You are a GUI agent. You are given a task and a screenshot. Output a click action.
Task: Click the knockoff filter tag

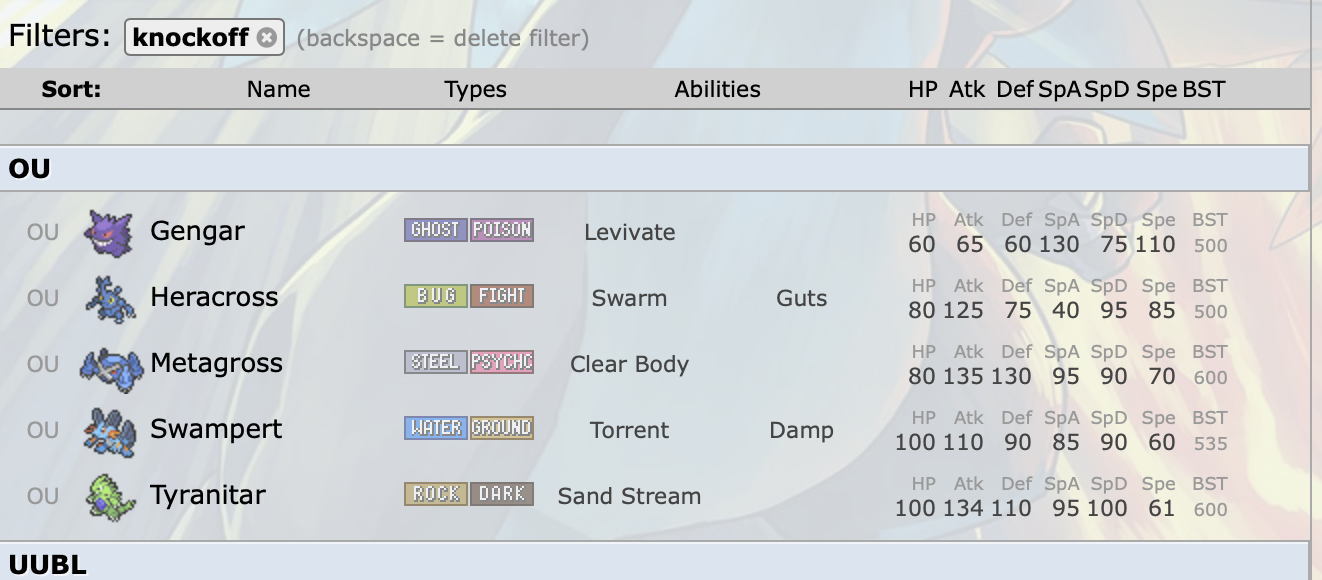193,38
